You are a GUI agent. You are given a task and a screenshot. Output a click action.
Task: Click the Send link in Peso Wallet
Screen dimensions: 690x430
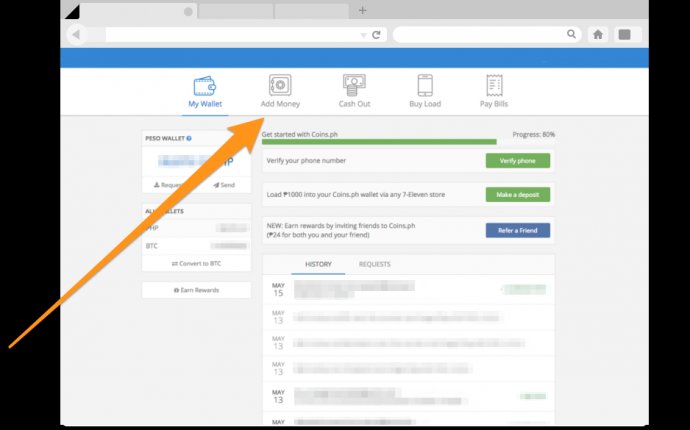[224, 185]
